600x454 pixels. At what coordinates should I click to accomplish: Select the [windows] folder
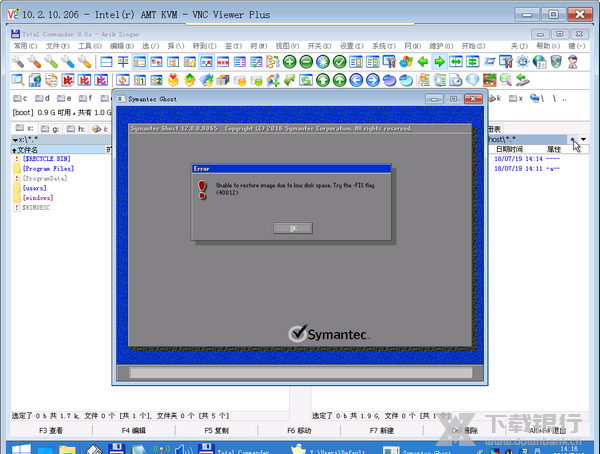38,198
